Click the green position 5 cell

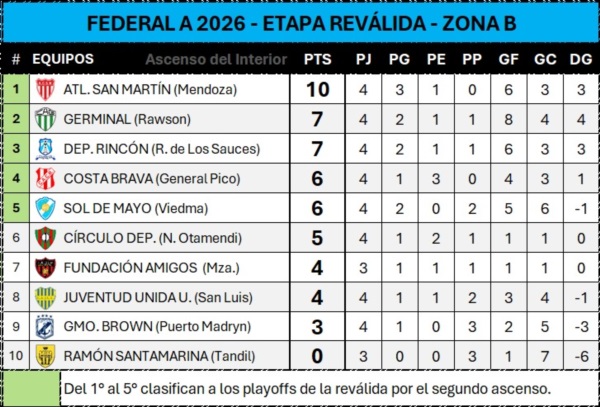click(x=16, y=208)
